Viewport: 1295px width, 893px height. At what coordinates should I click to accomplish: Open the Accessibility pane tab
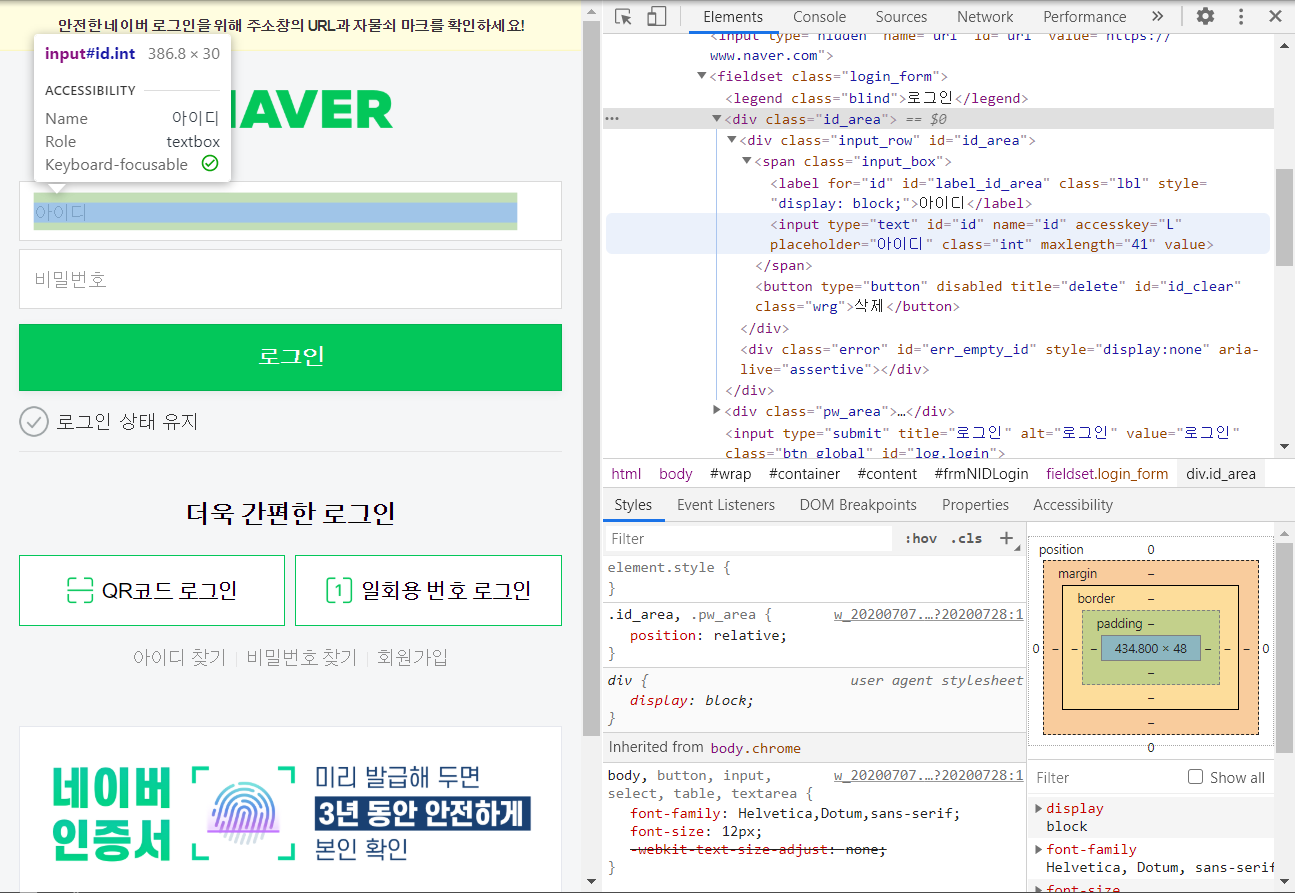[x=1073, y=505]
